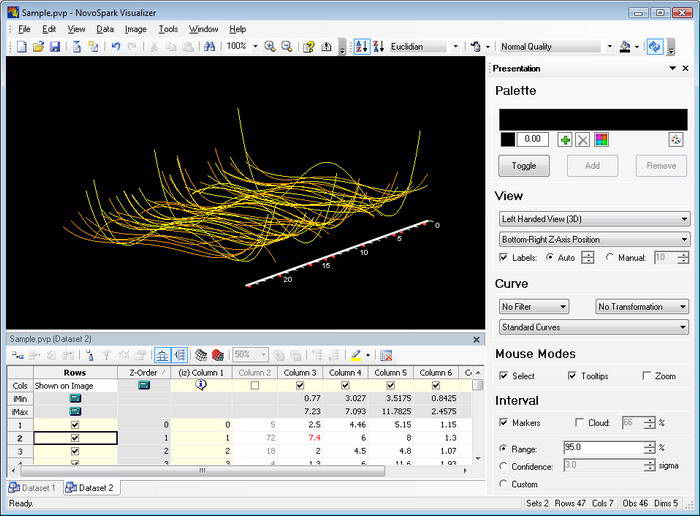The image size is (700, 516).
Task: Disable the Select mouse mode checkbox
Action: [x=504, y=376]
